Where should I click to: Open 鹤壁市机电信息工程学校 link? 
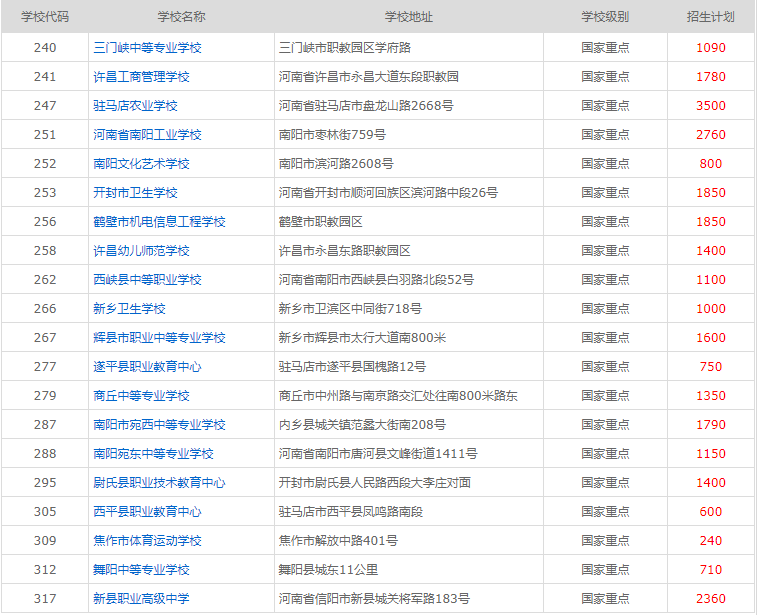159,221
